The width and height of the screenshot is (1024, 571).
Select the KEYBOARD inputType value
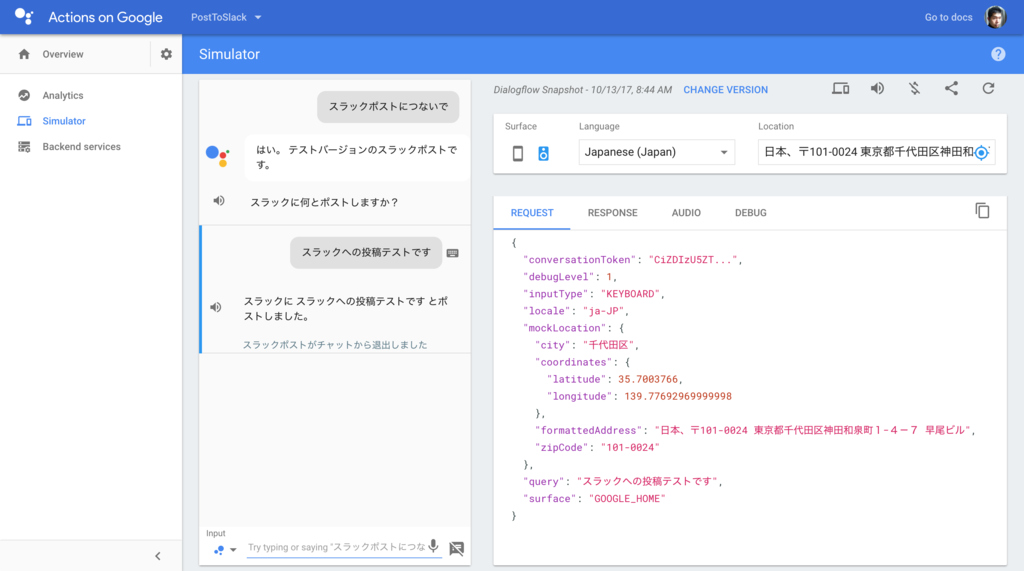(630, 294)
